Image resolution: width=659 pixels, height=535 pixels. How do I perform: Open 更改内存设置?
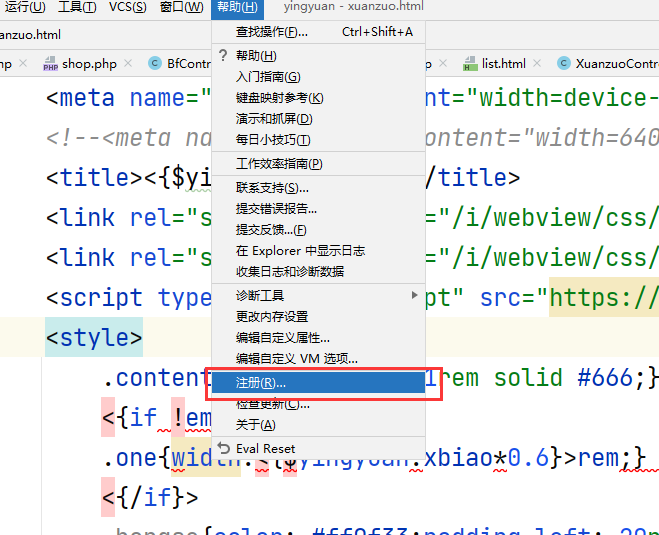tap(319, 317)
